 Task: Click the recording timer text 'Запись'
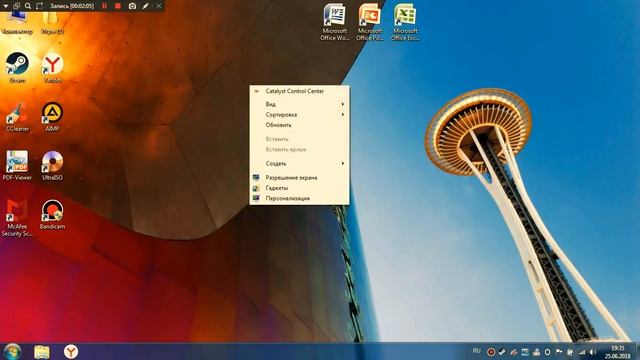point(72,6)
